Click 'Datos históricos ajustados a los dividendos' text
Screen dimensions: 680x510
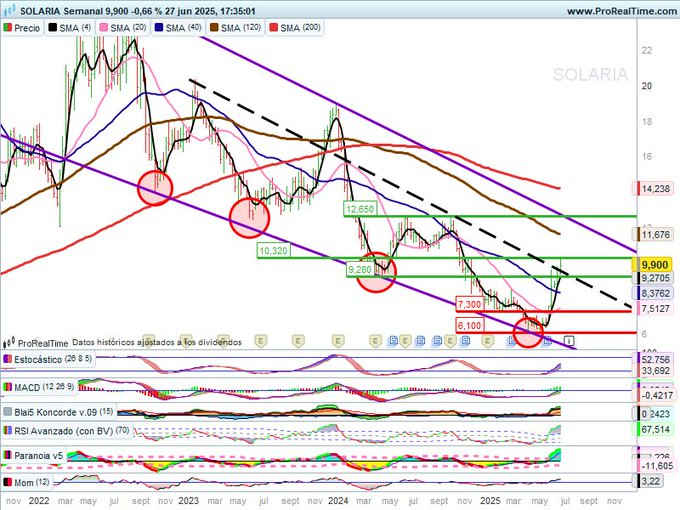157,342
